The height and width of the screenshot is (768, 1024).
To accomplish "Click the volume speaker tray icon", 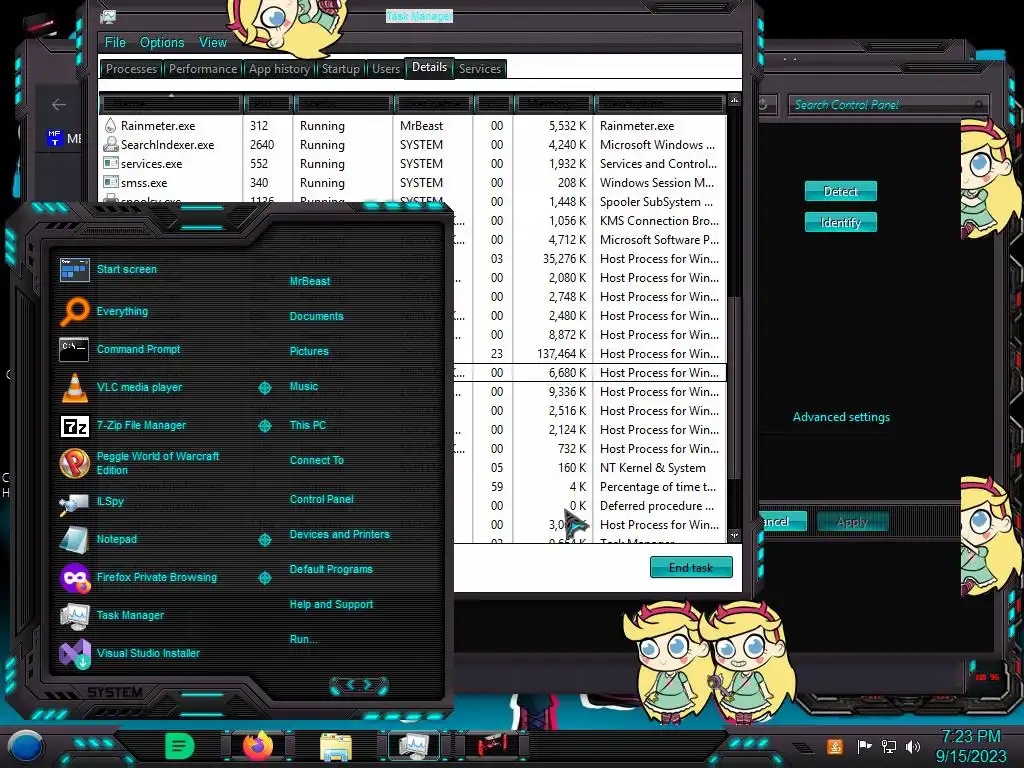I will pos(912,746).
